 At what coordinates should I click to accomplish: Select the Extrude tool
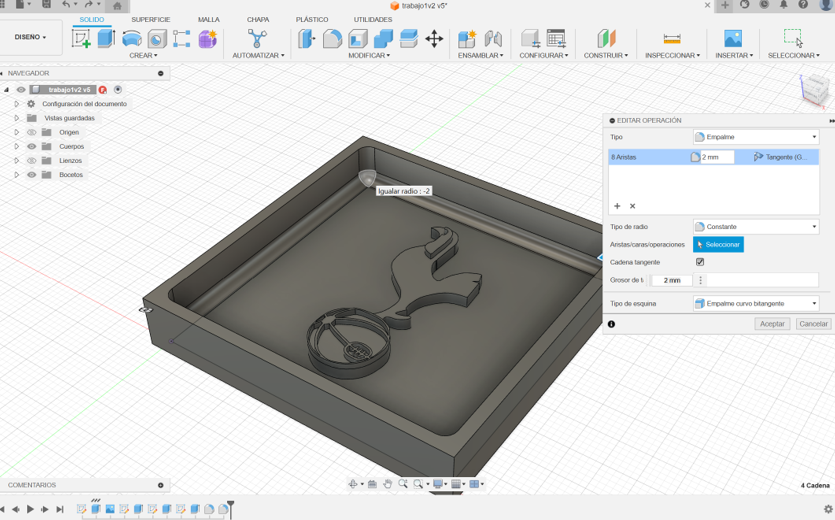tap(107, 39)
